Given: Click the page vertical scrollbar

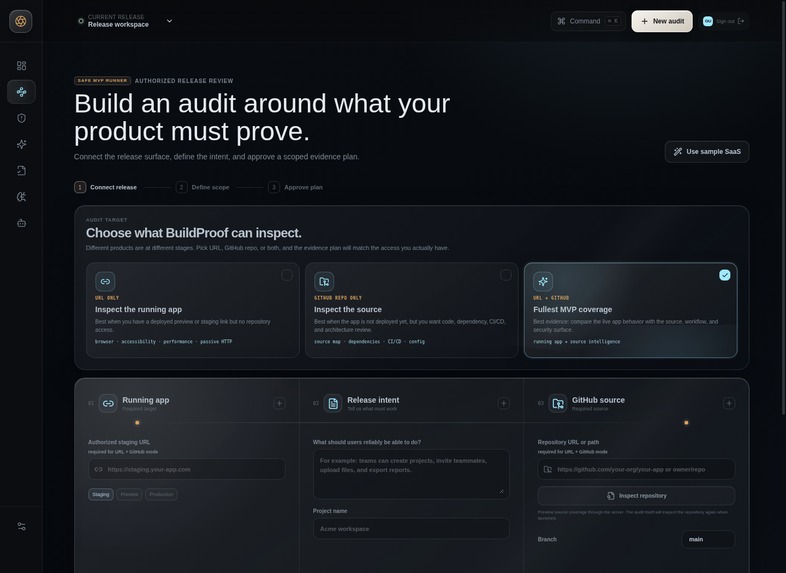Looking at the screenshot, I should [783, 207].
